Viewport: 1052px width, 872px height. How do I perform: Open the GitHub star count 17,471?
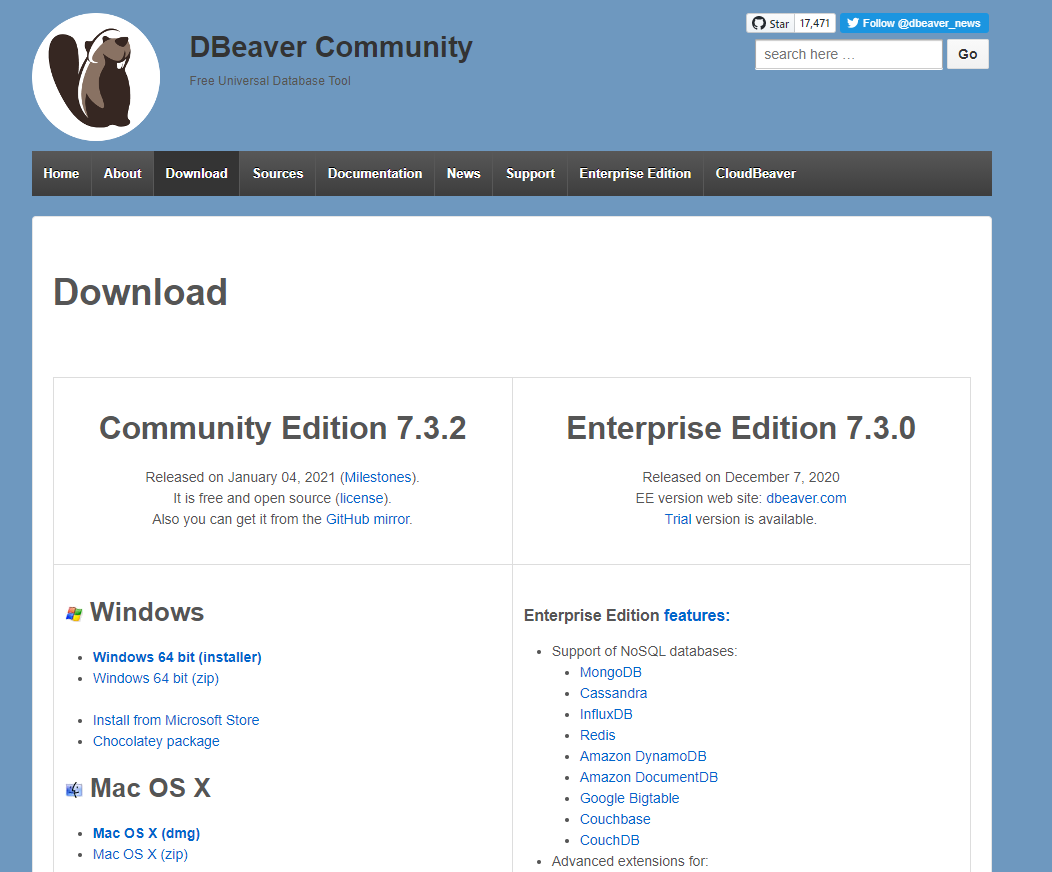815,23
